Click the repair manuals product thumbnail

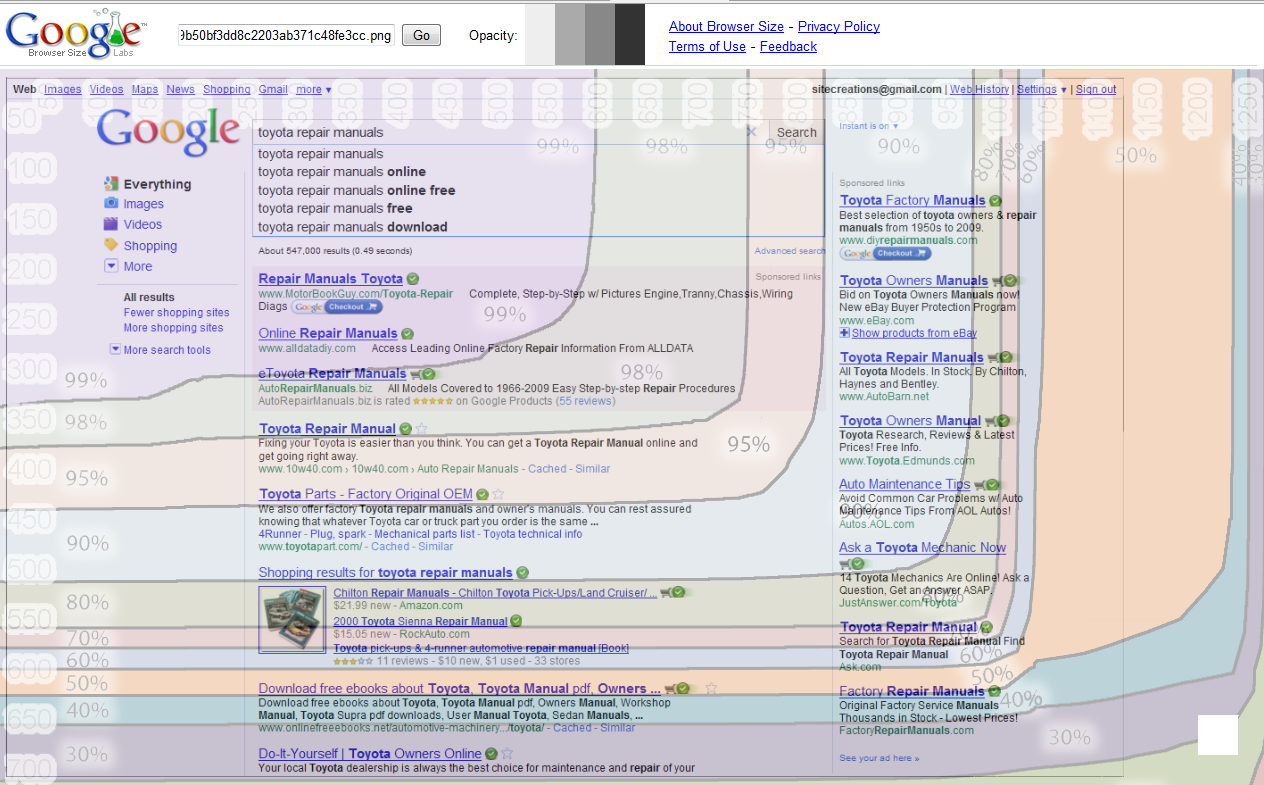[x=292, y=620]
